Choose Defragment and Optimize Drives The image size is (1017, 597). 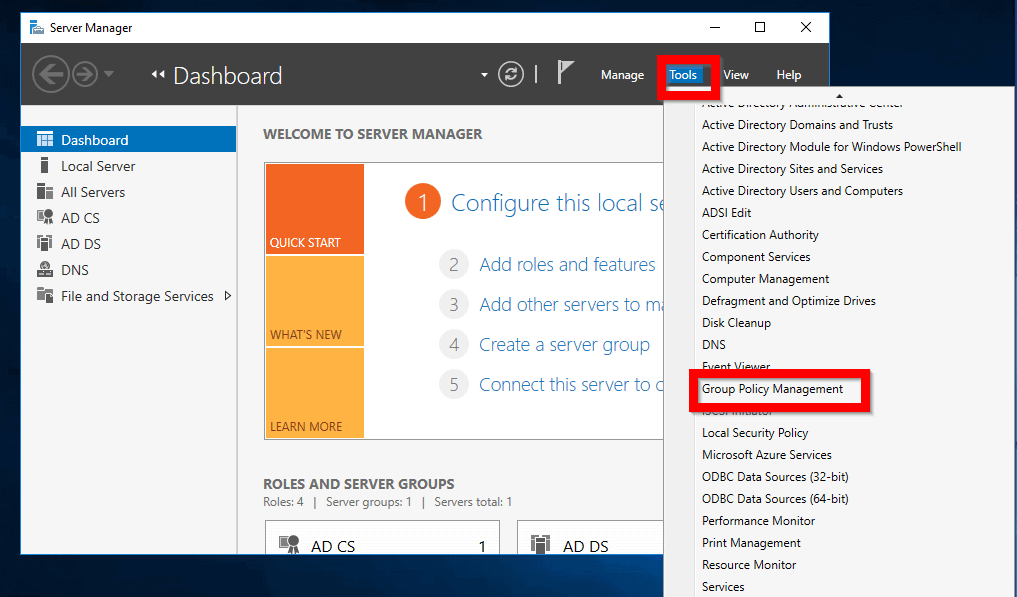[x=789, y=301]
